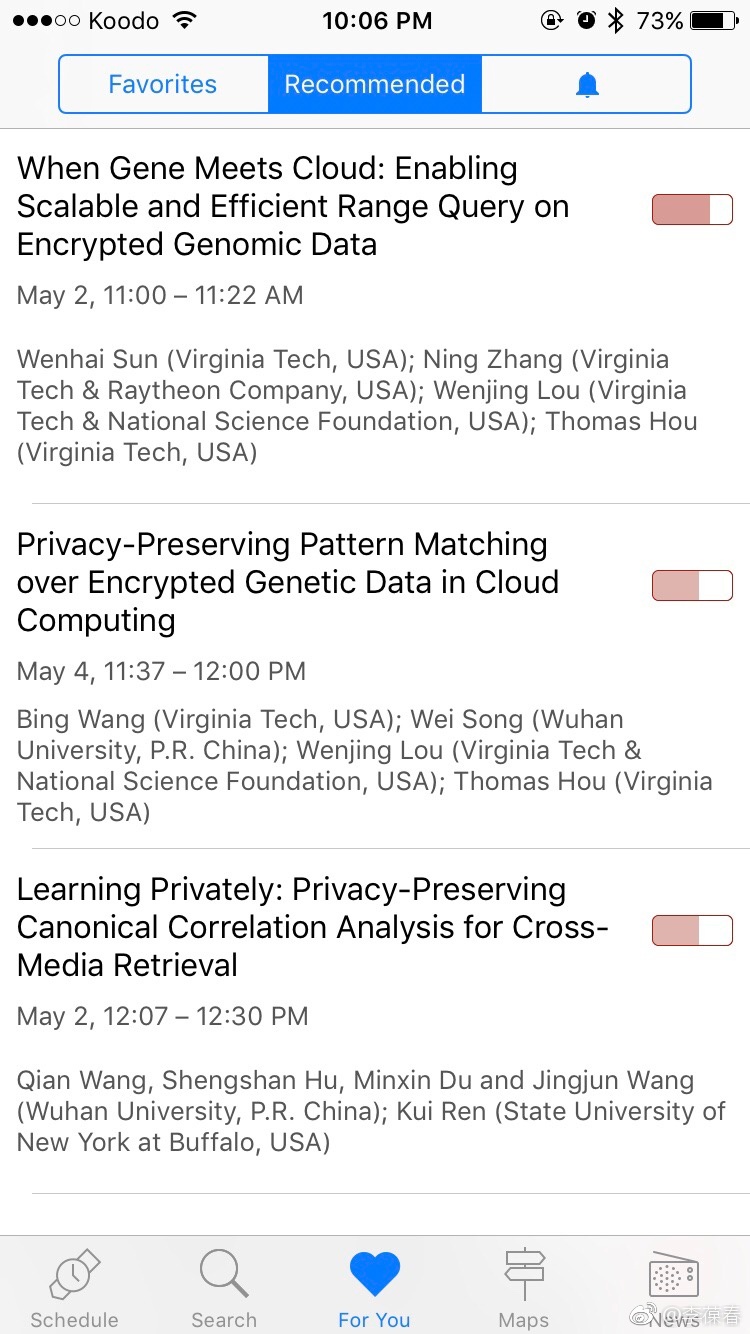This screenshot has height=1334, width=750.
Task: Toggle favorite for When Gene Meets Cloud
Action: (x=692, y=210)
